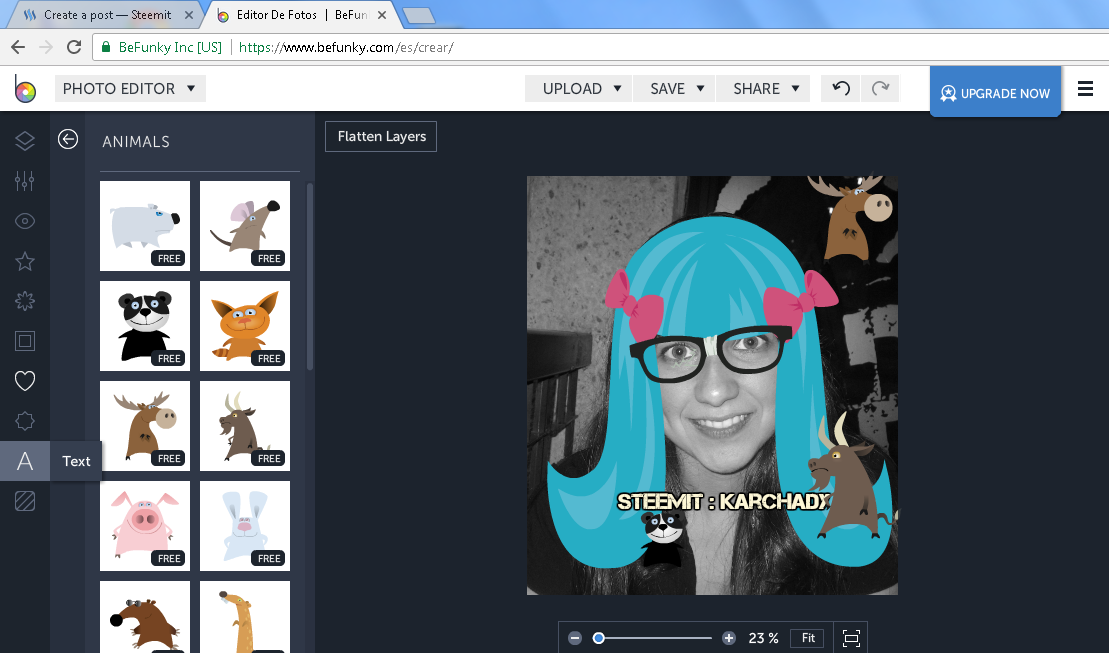Open the Photo Editor dropdown
Viewport: 1109px width, 653px height.
point(130,88)
